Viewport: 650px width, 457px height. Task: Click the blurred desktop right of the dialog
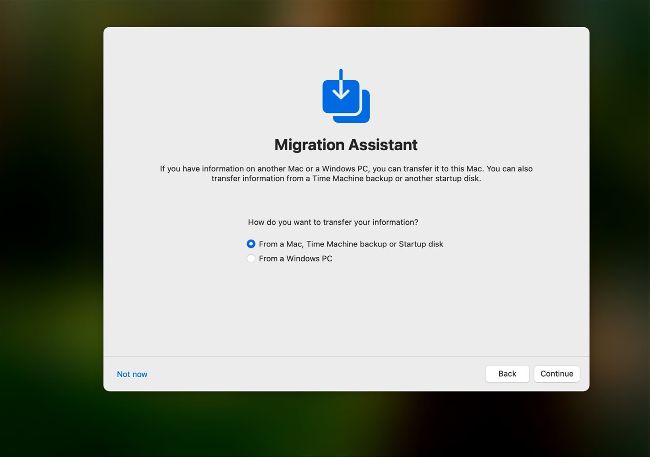(x=620, y=220)
